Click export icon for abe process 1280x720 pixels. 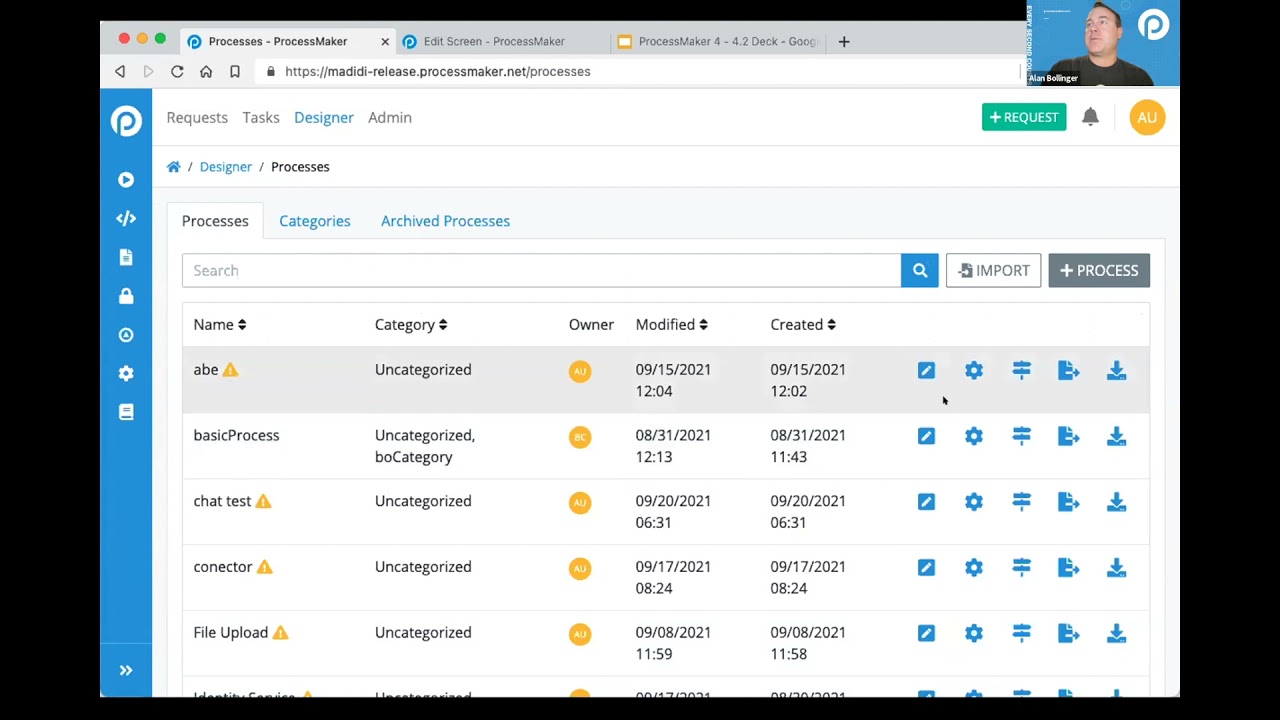(x=1069, y=371)
